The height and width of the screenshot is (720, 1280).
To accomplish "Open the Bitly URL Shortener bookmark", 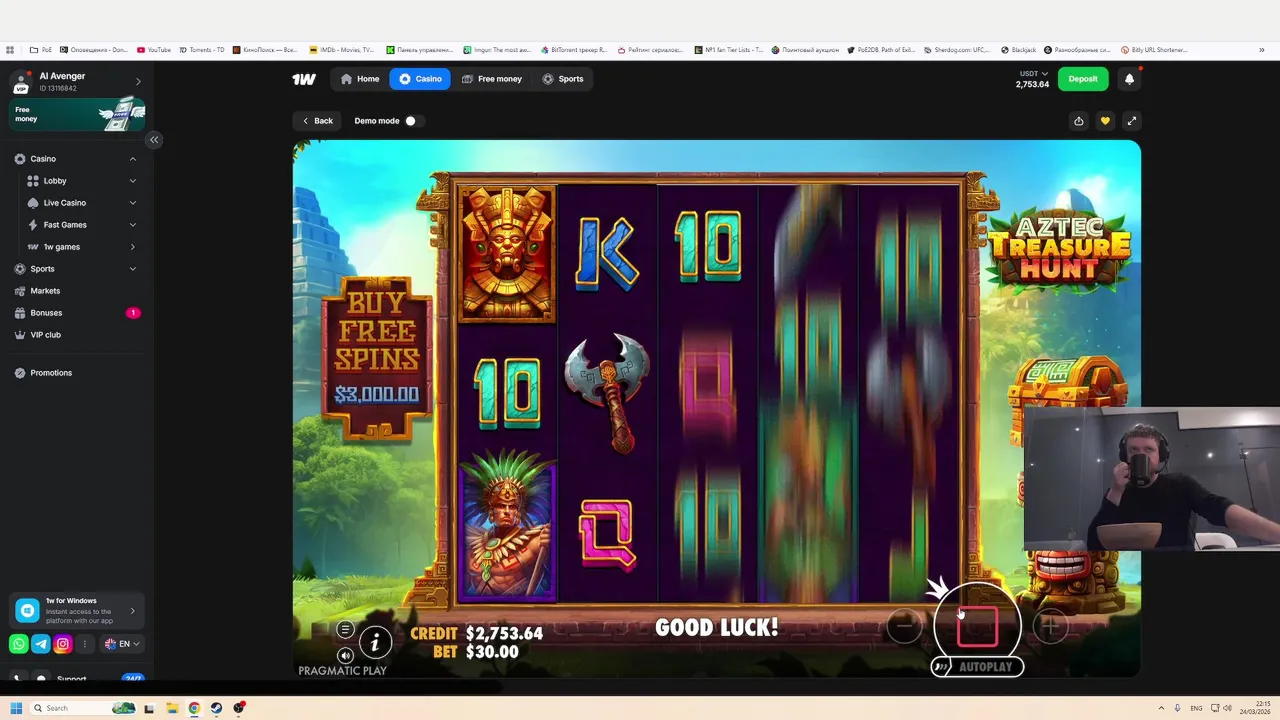I will pos(1154,50).
